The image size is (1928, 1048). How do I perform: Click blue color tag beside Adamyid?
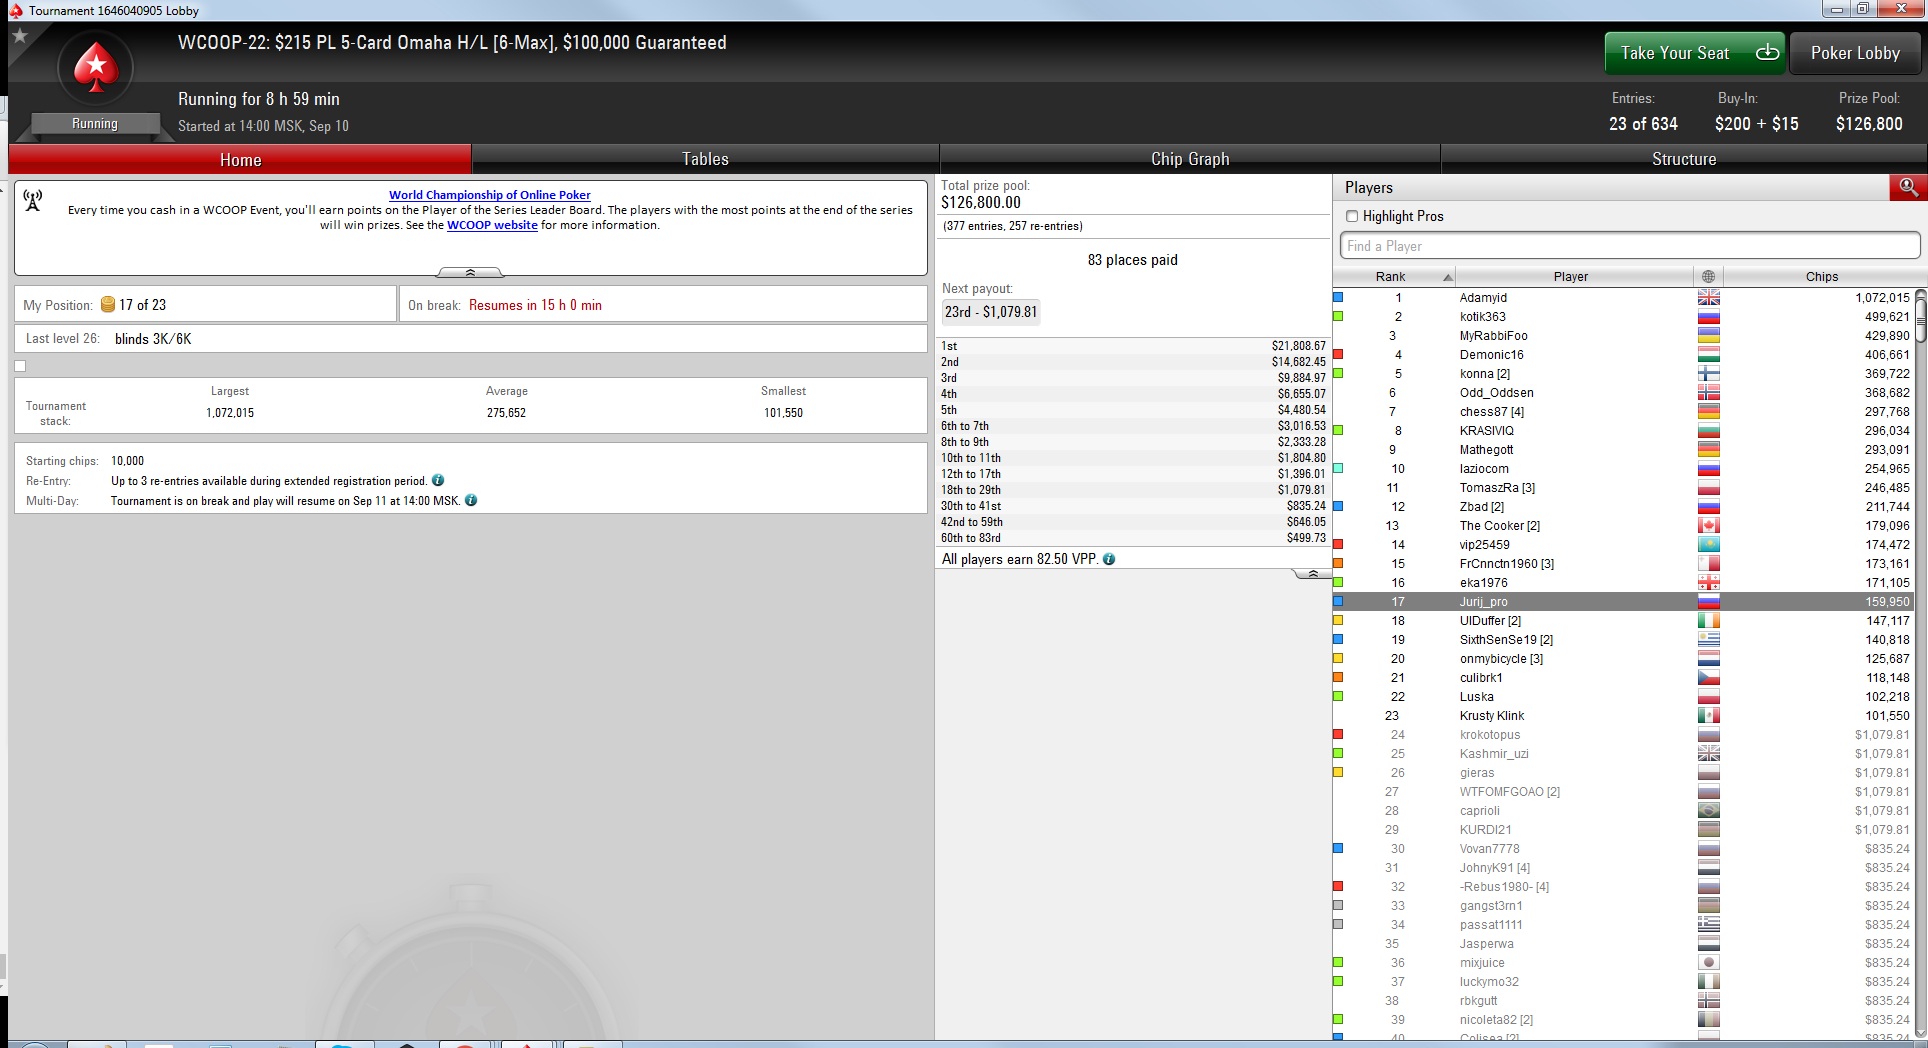[x=1338, y=298]
